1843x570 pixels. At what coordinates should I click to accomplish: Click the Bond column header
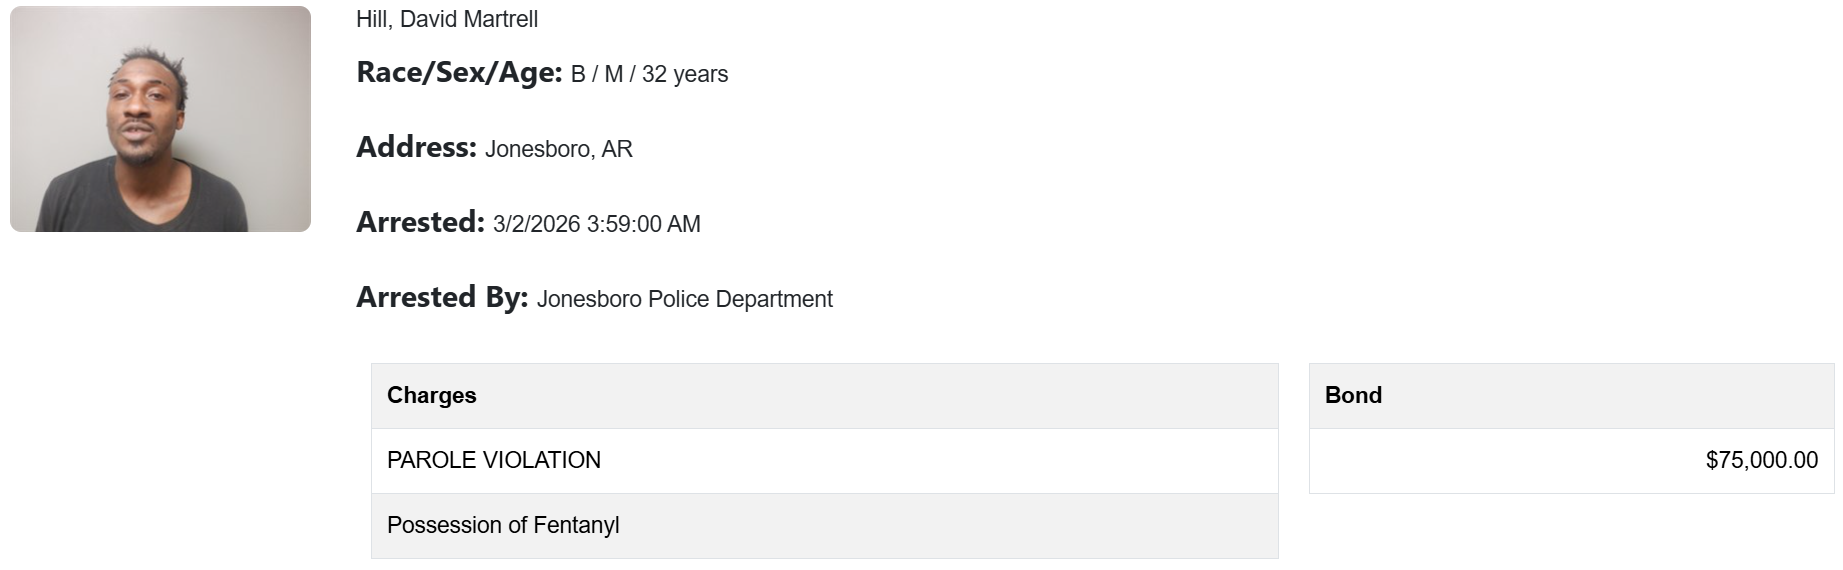pos(1353,395)
